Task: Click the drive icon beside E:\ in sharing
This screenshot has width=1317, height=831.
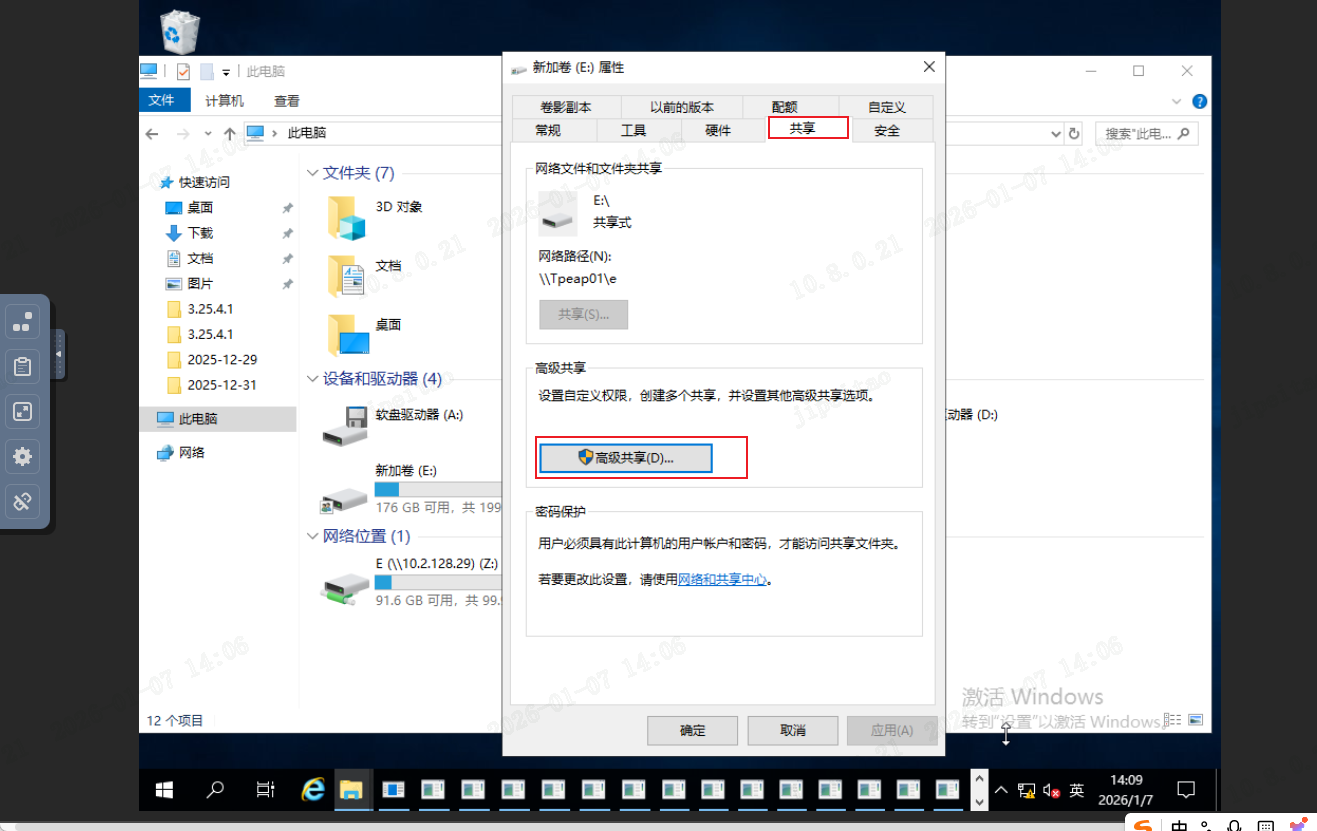Action: point(557,213)
